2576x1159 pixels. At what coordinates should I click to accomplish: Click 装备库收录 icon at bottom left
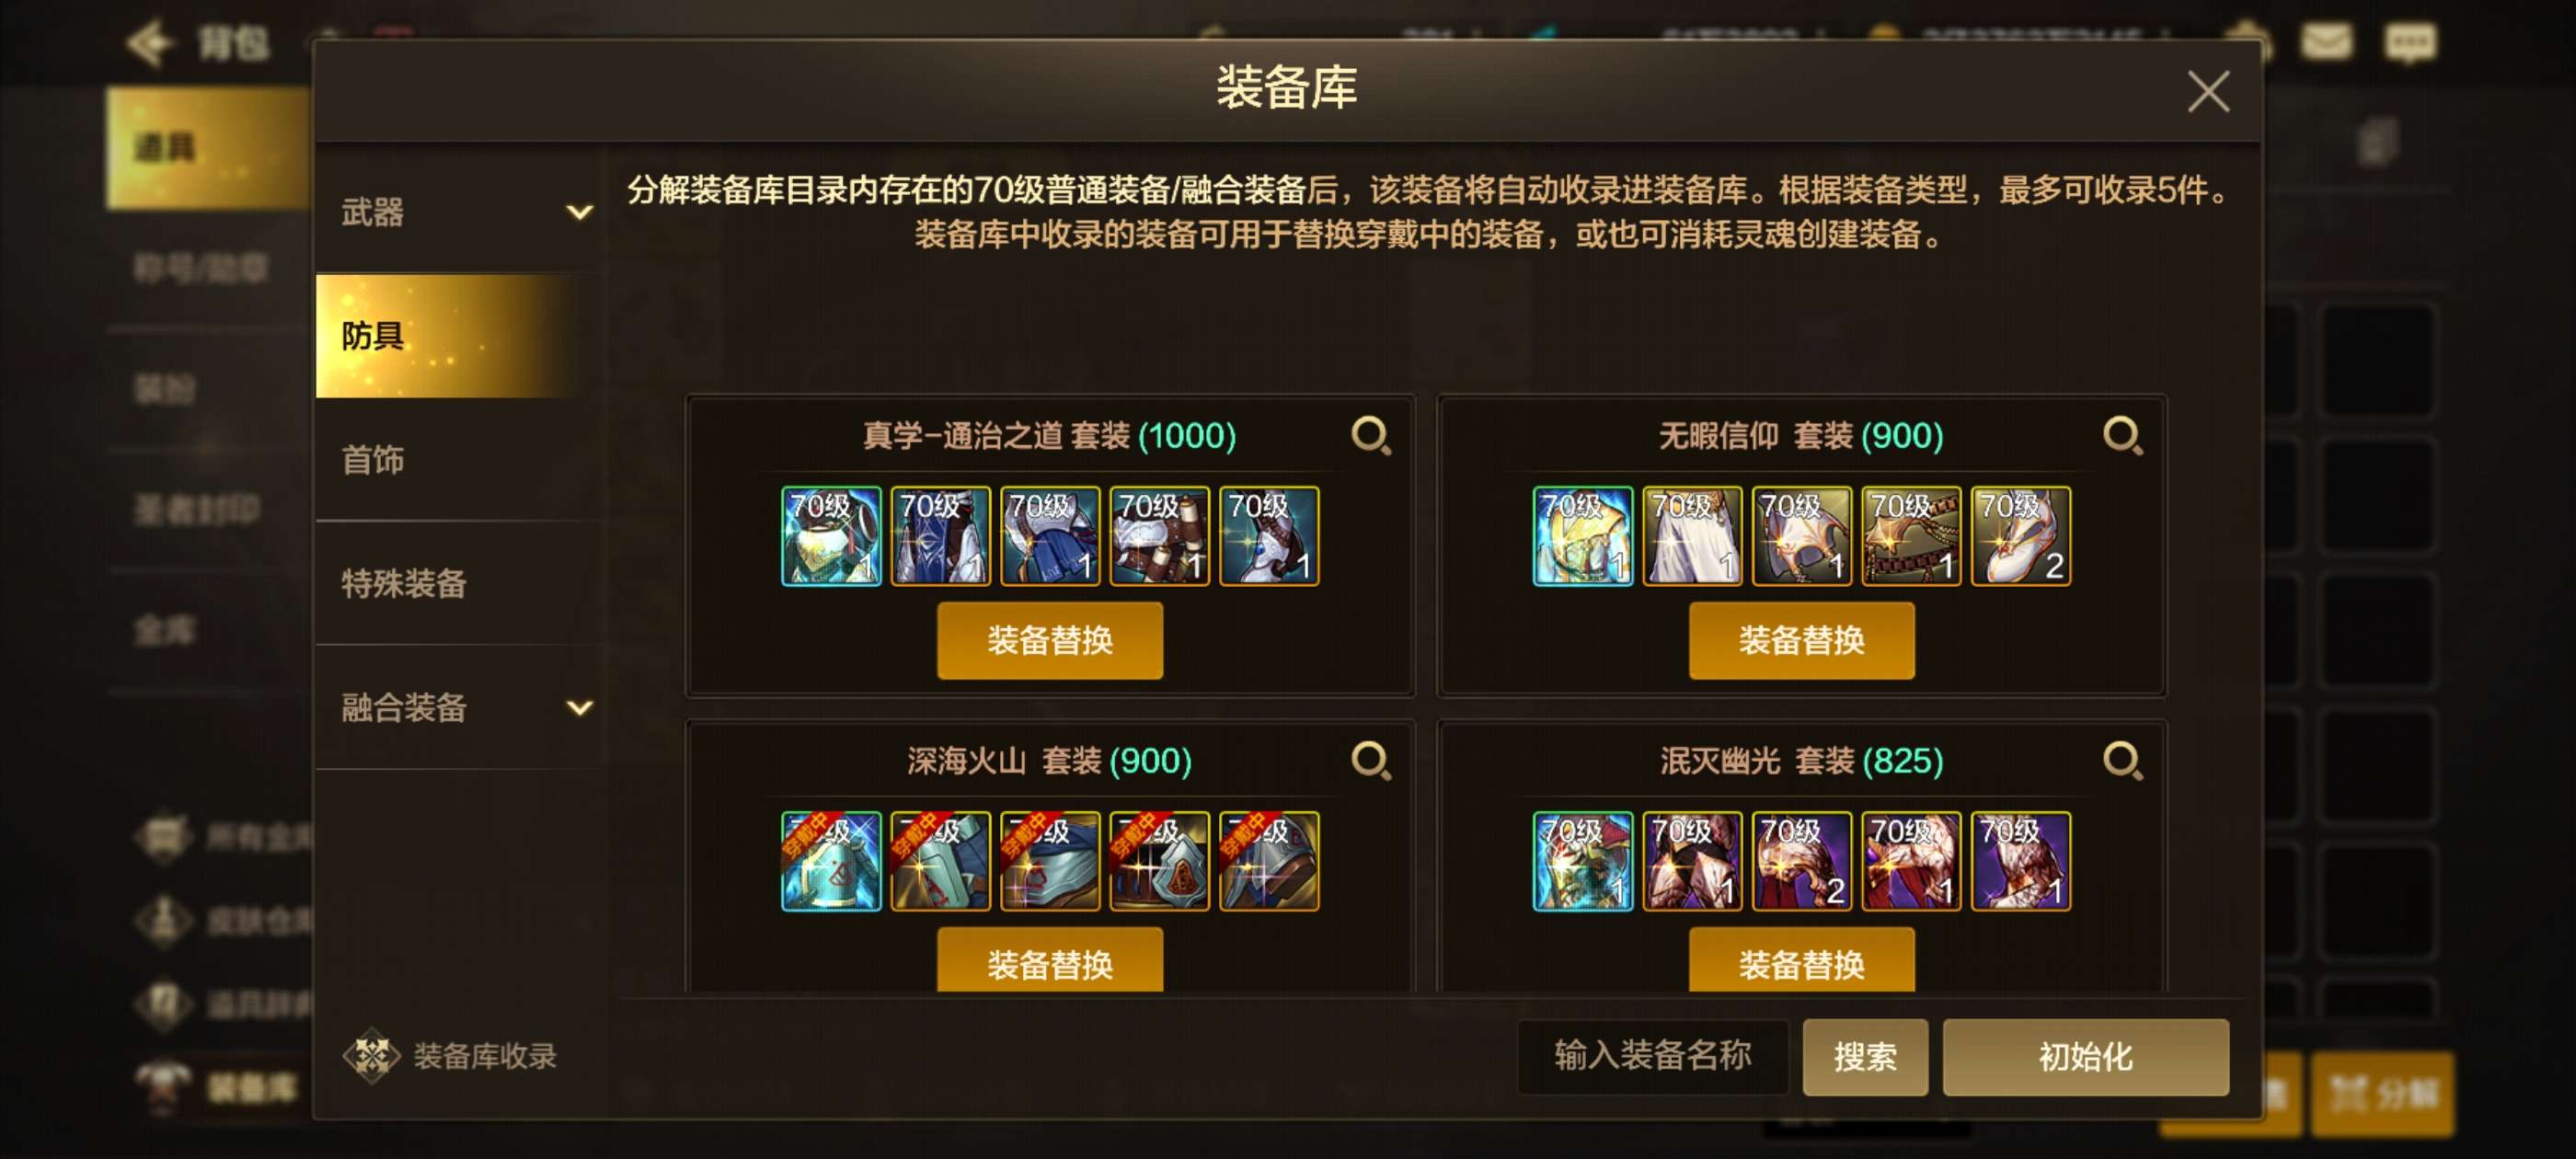click(371, 1056)
